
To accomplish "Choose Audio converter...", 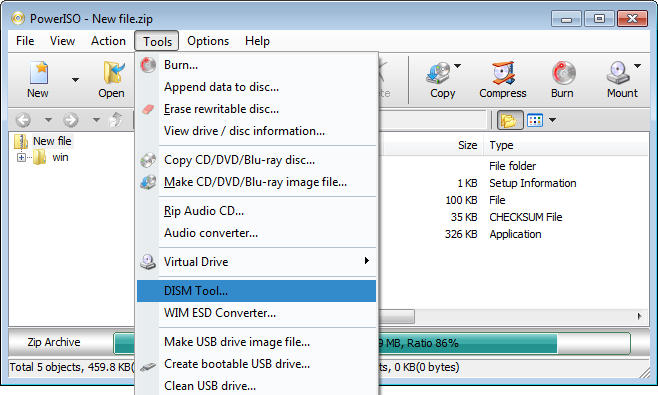I will pos(256,233).
